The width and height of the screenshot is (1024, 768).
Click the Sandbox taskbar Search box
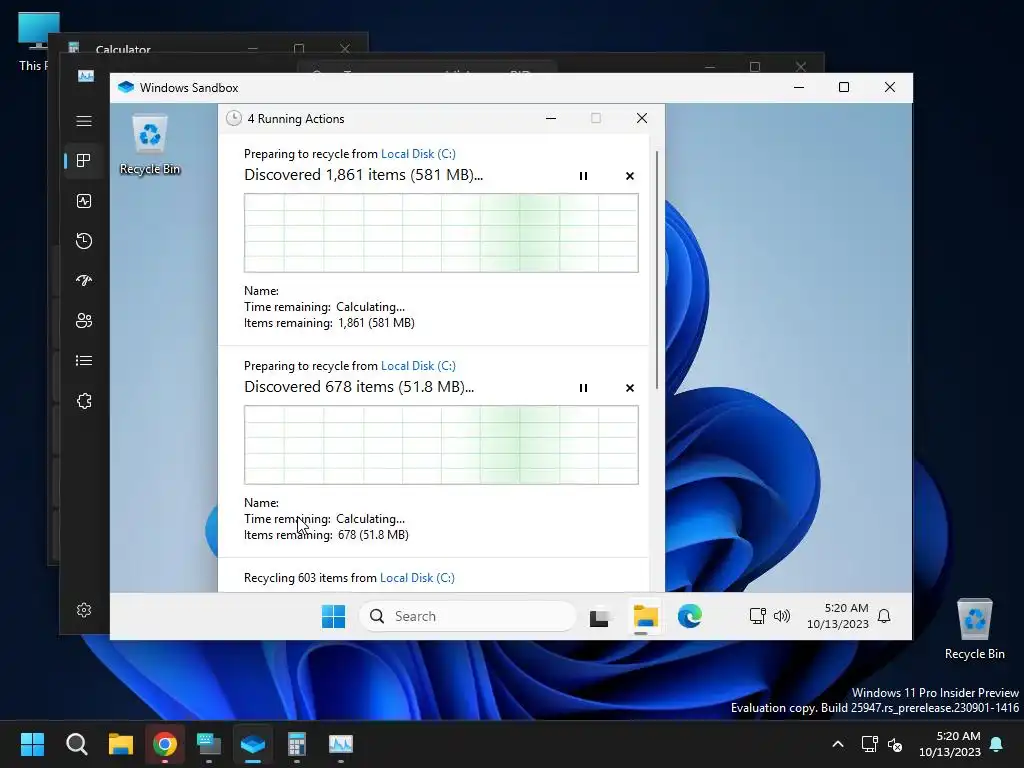coord(468,616)
